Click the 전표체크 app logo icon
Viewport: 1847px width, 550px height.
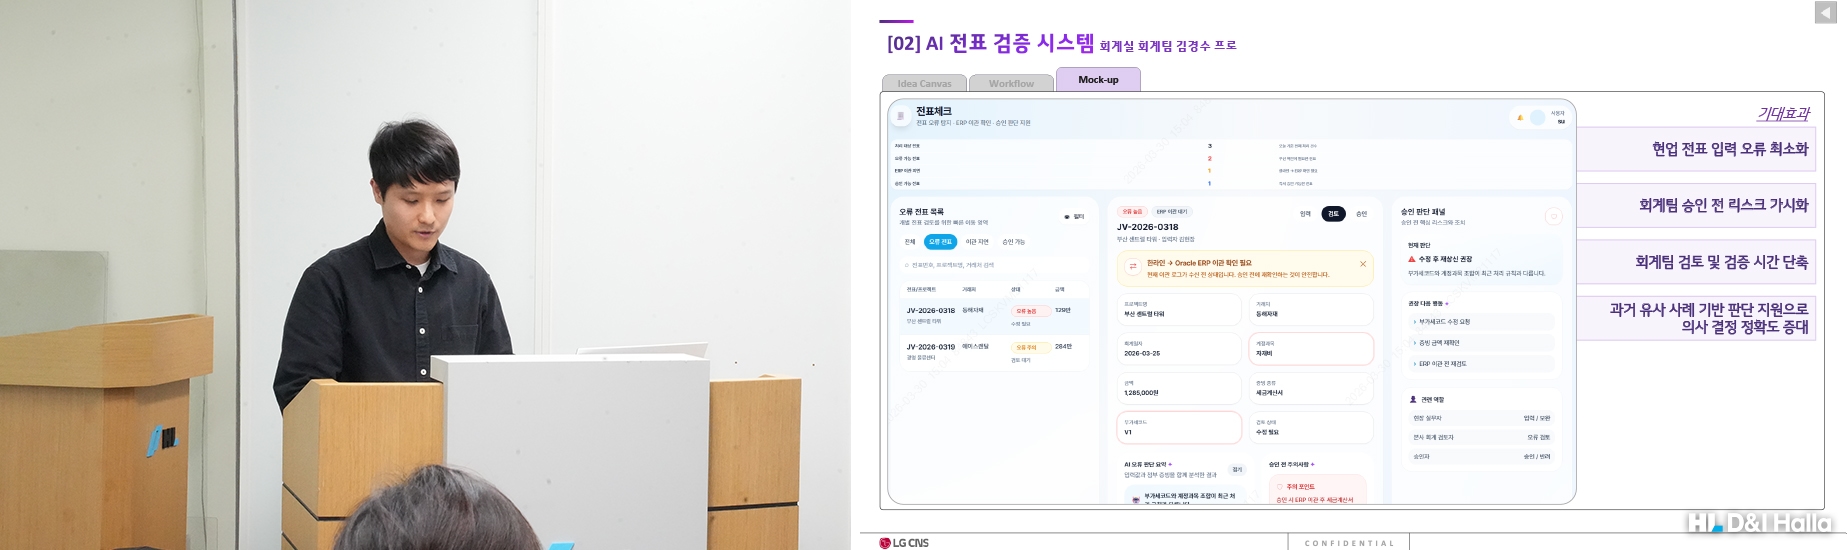pos(900,116)
